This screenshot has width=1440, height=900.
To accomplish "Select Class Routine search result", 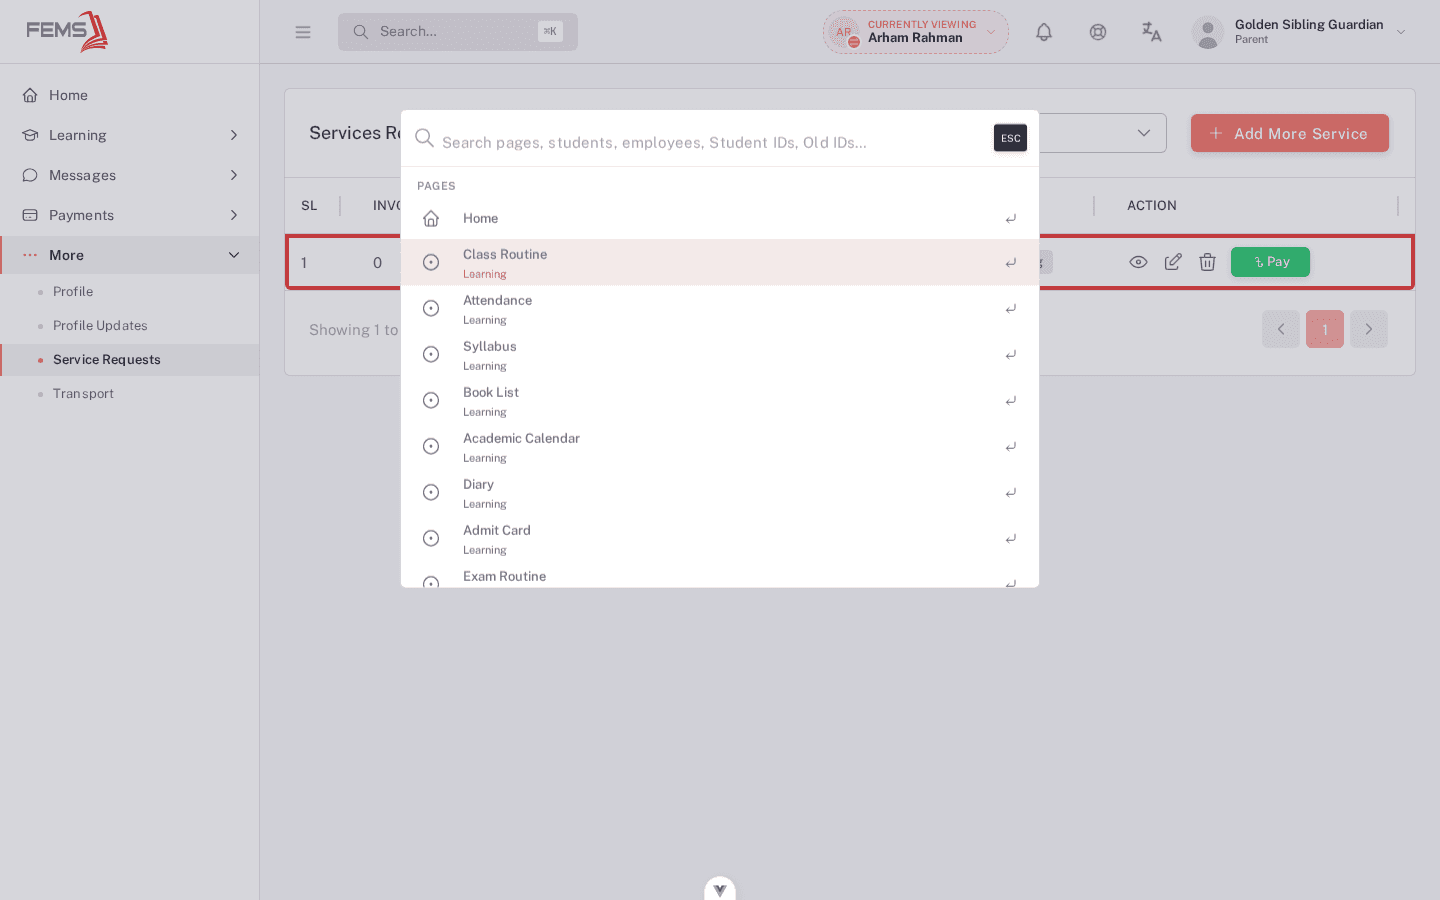I will click(720, 262).
